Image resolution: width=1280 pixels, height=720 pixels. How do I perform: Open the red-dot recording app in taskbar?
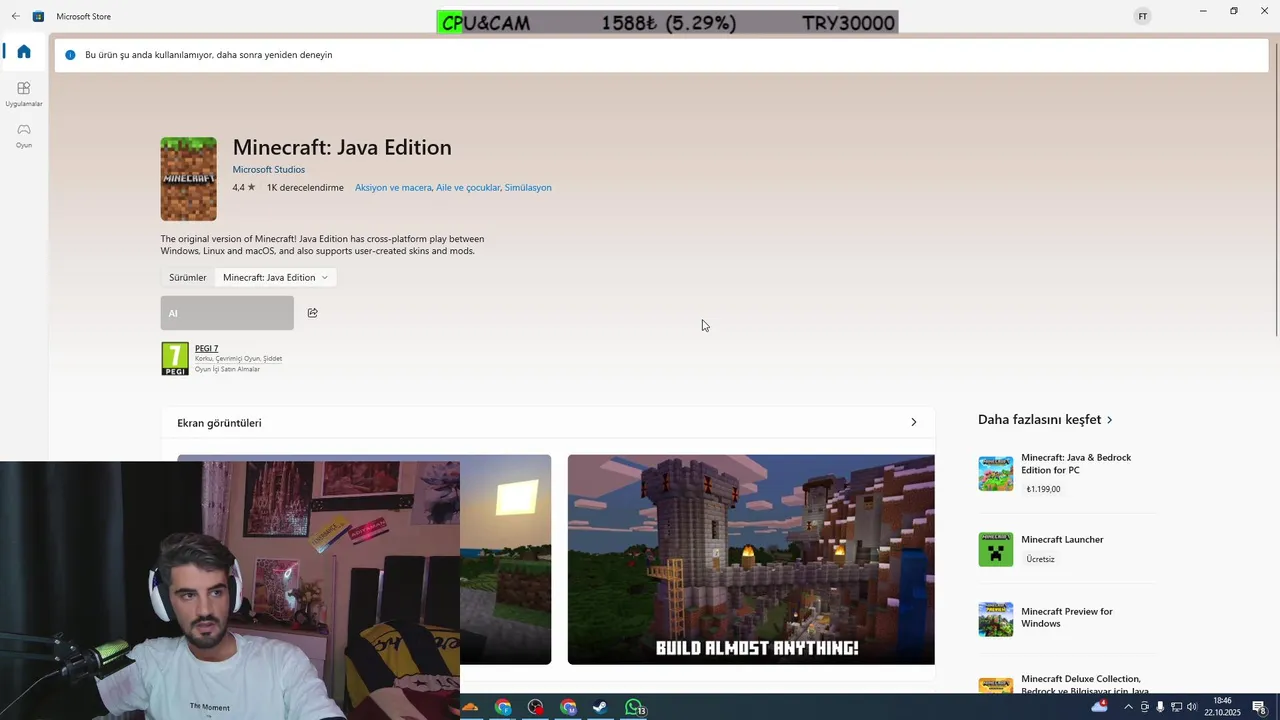point(536,707)
